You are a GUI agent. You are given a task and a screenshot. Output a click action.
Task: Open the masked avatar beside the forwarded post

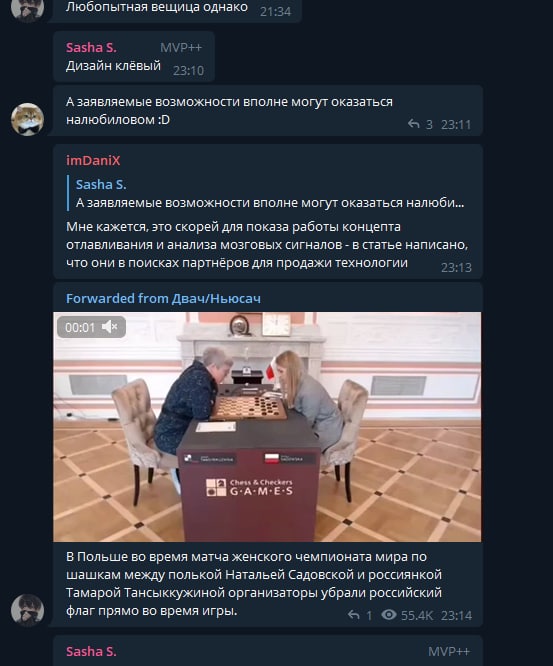(28, 610)
